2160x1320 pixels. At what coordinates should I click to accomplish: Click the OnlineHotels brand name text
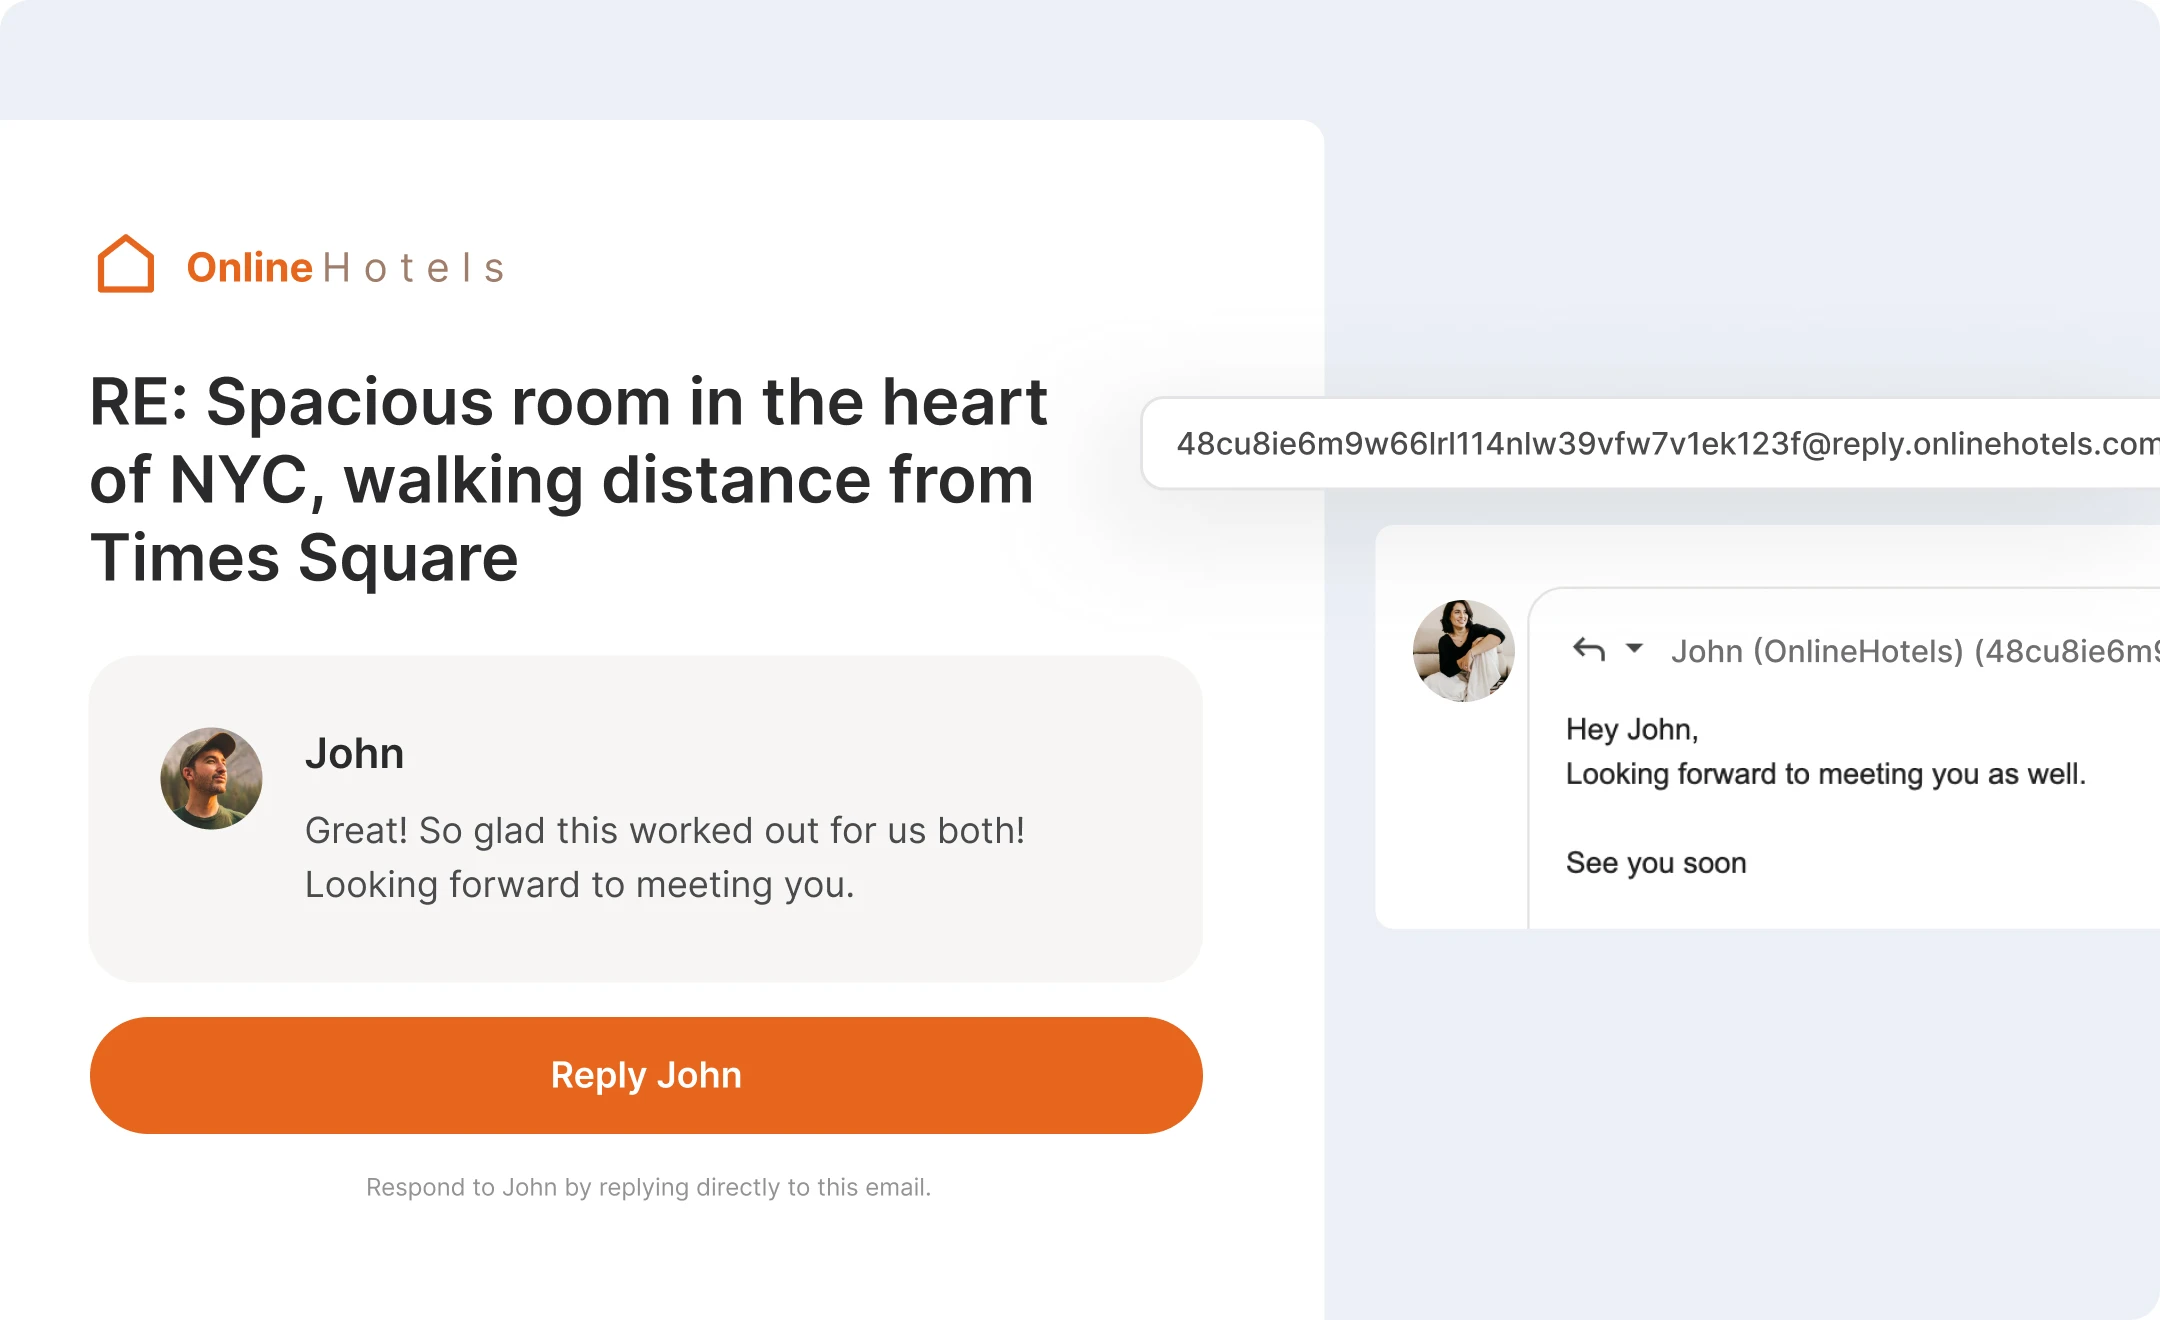pyautogui.click(x=346, y=267)
